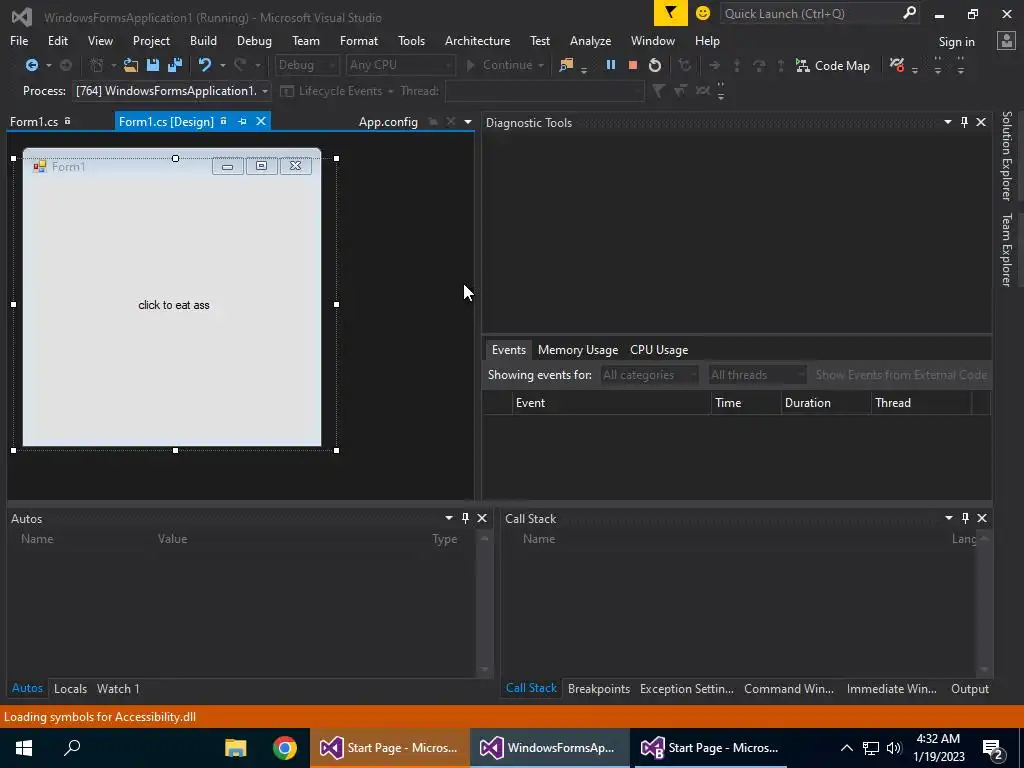Screen dimensions: 1024x768
Task: Click the Autos panel vertical scrollbar
Action: 484,604
